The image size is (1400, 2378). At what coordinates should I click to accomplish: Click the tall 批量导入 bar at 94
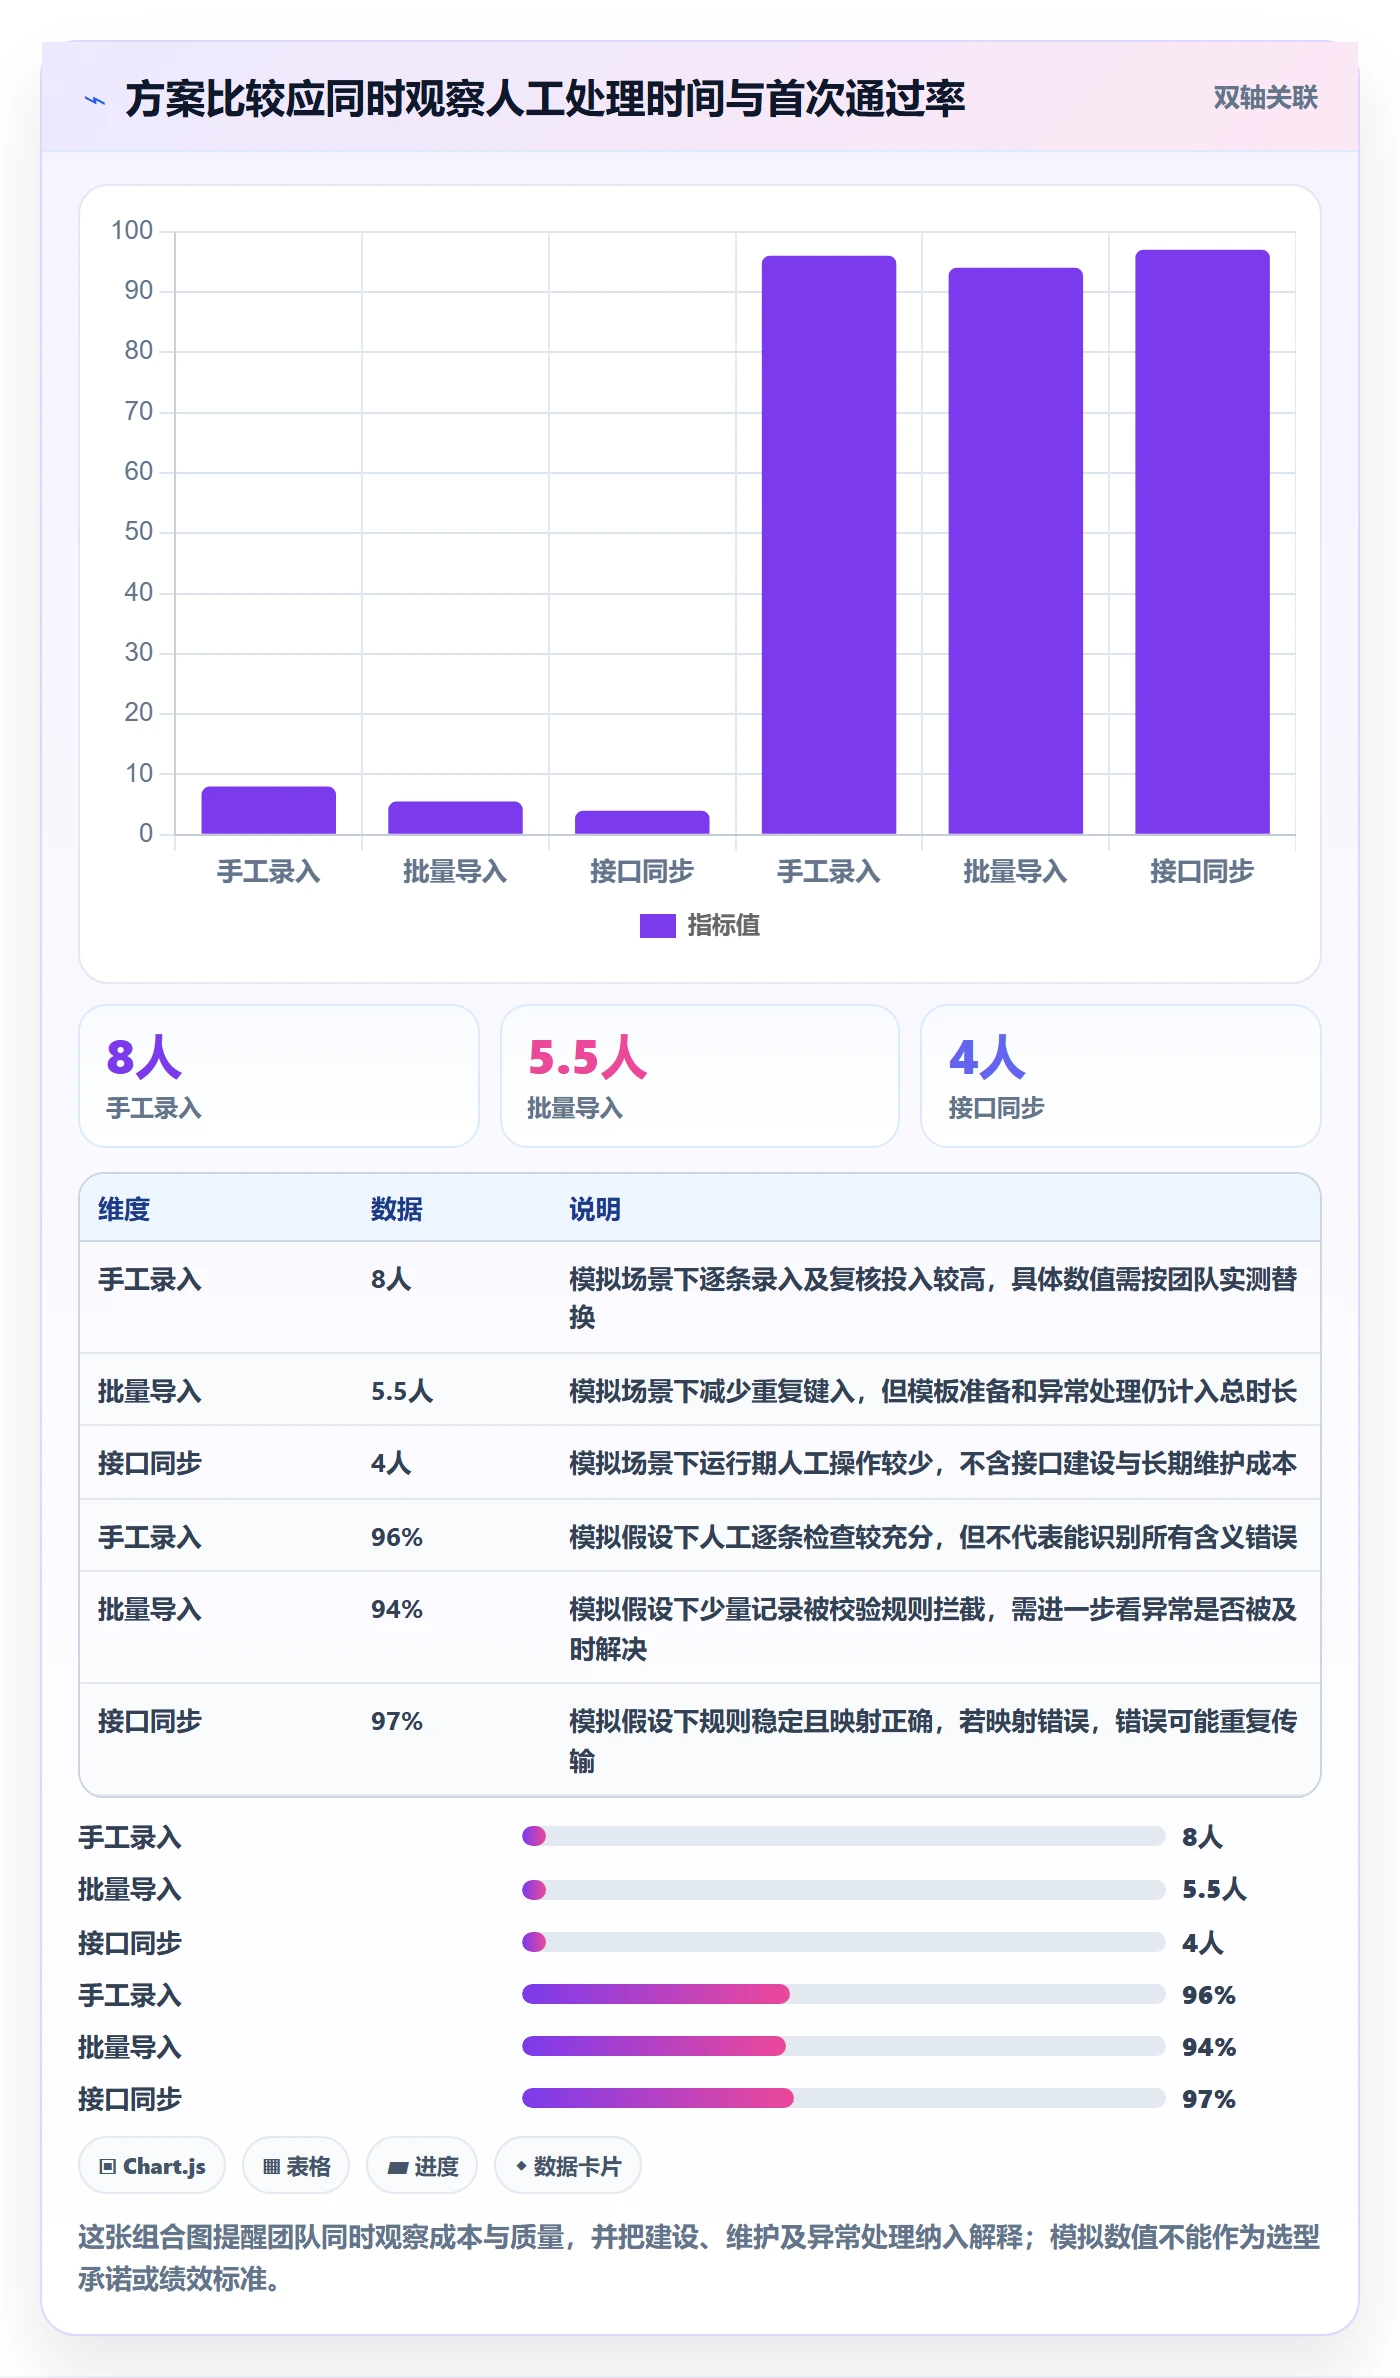tap(1015, 551)
